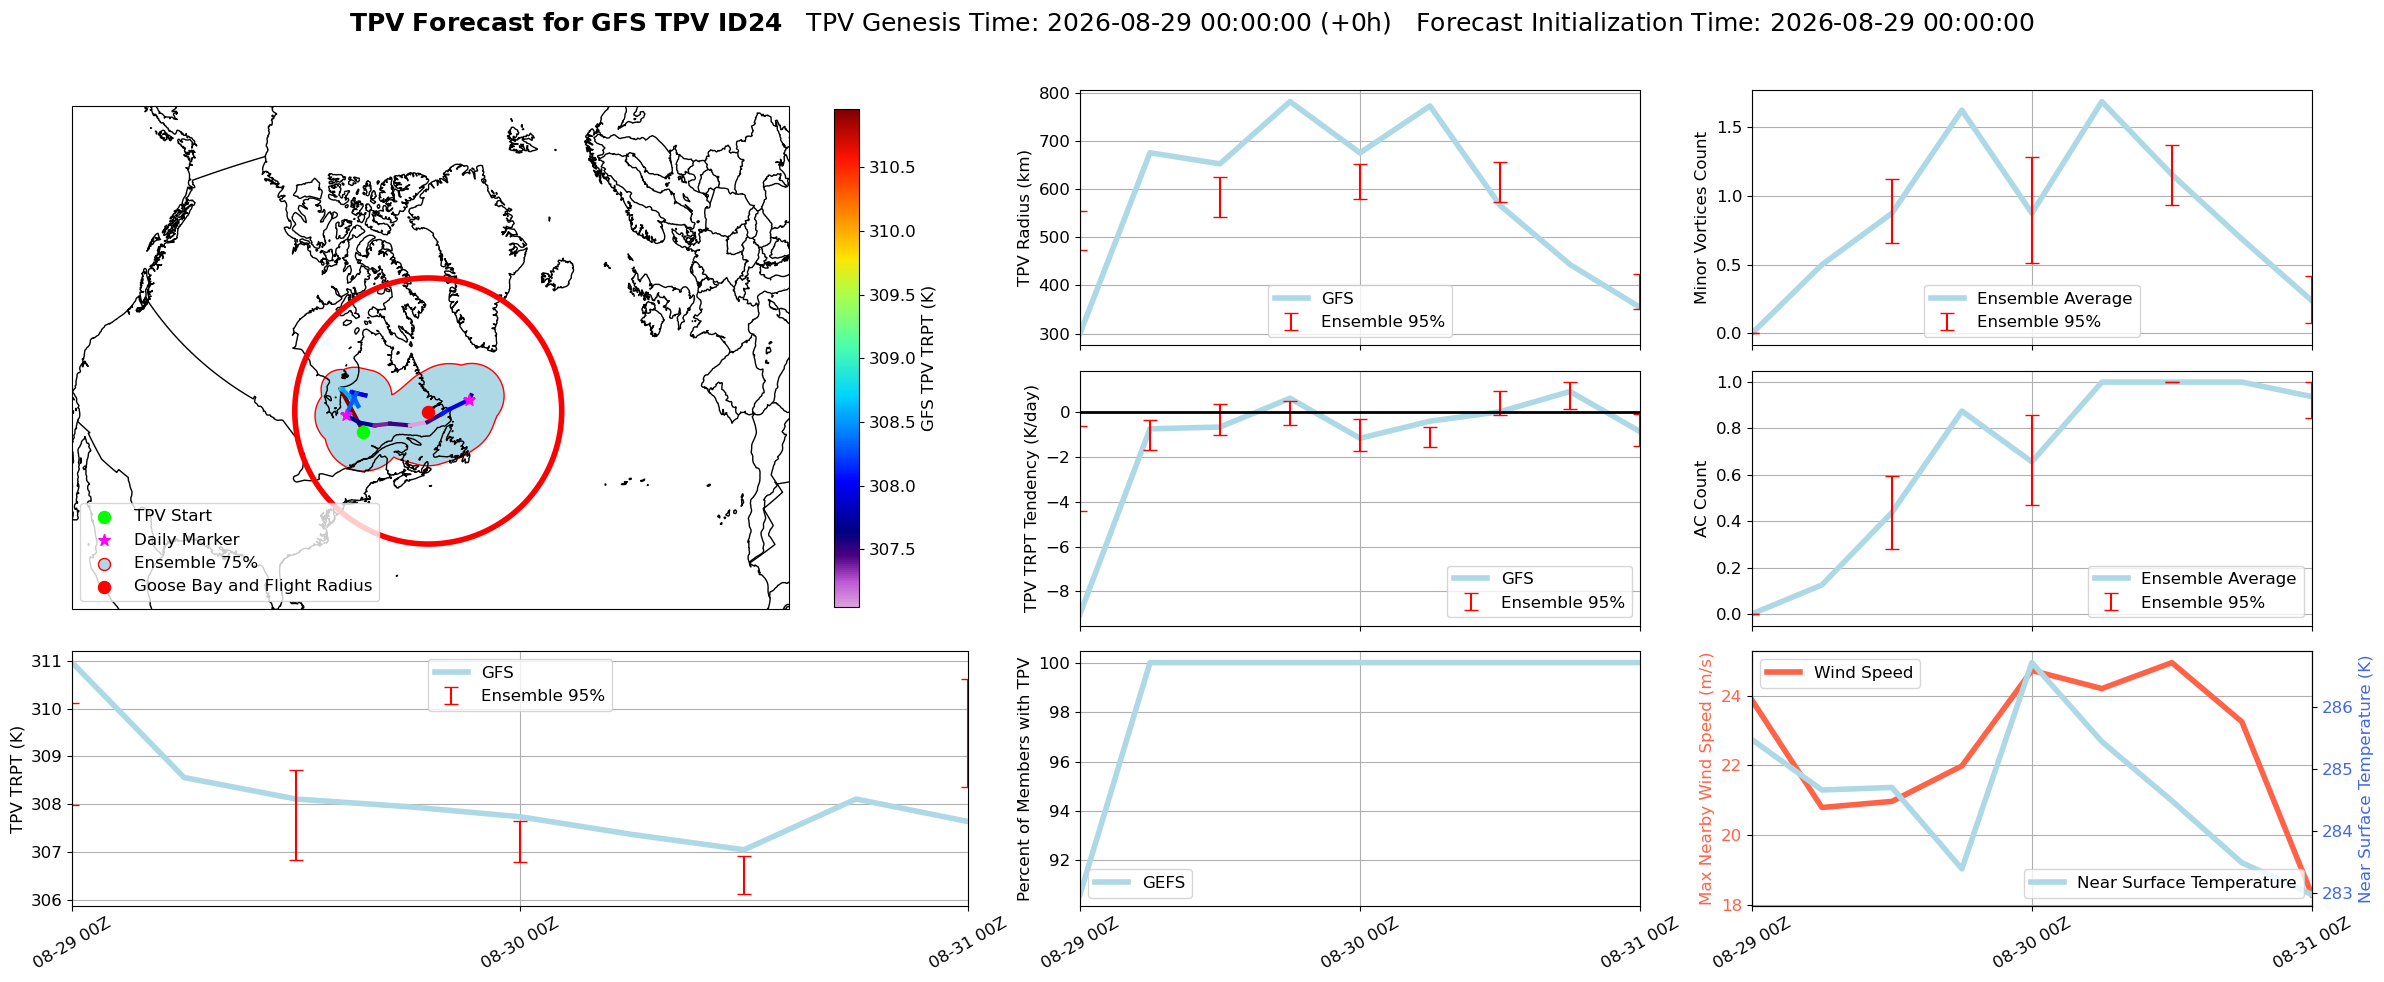Viewport: 2384px width, 982px height.
Task: Click the '286' tick on surface temperature axis
Action: click(x=2336, y=708)
